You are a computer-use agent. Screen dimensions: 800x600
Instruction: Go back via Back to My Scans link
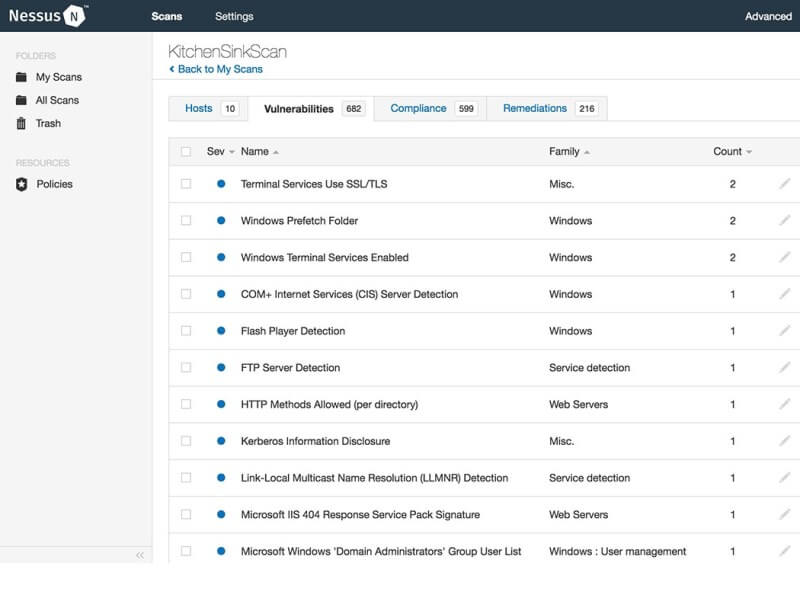tap(219, 69)
